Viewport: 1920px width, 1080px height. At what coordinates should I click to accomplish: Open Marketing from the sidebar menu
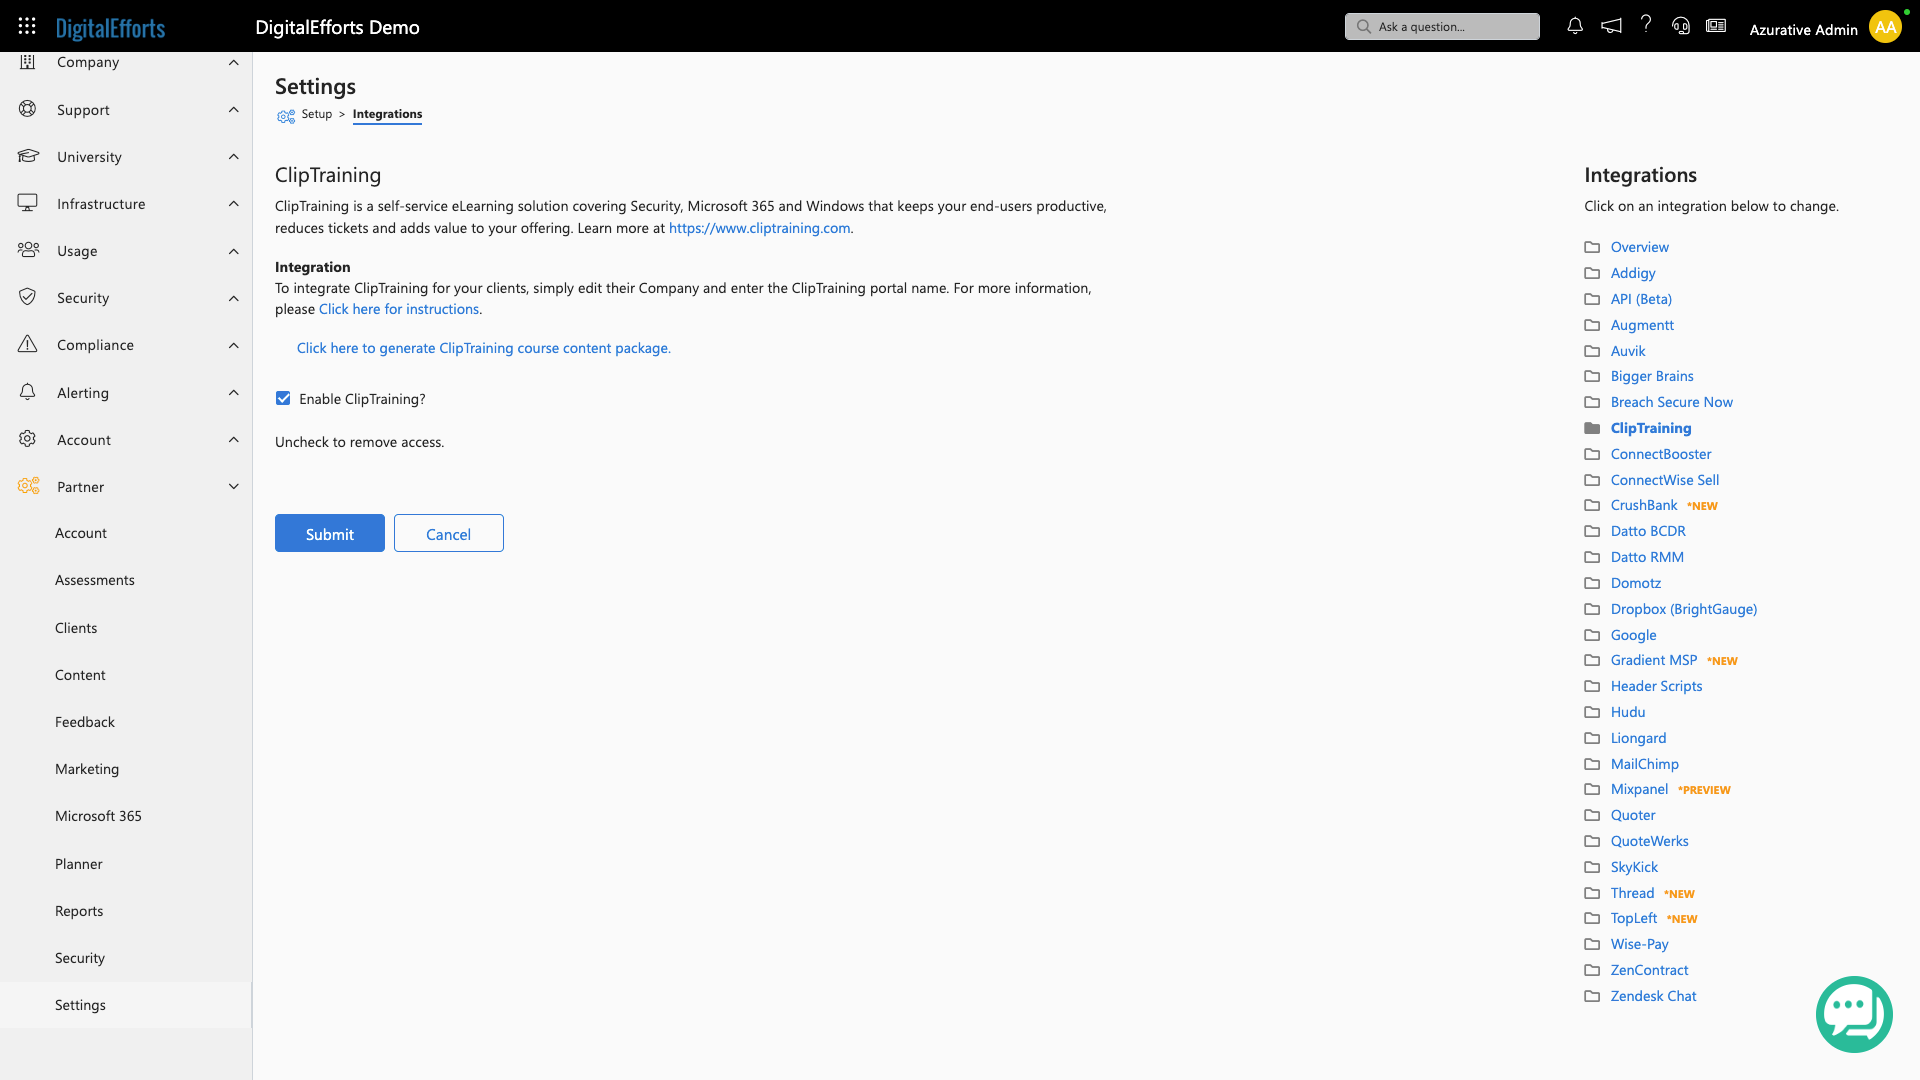click(x=87, y=768)
